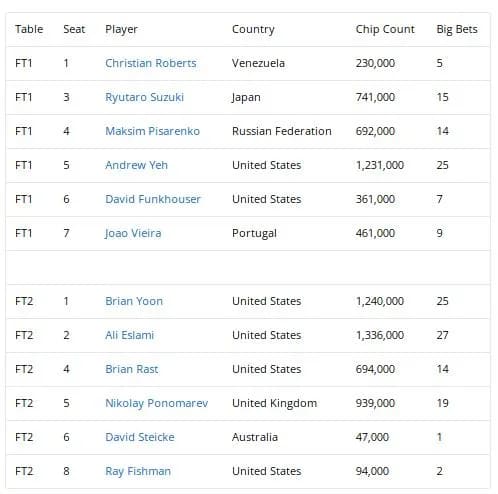Select Ray Fishman player link
The image size is (498, 494).
tap(138, 471)
